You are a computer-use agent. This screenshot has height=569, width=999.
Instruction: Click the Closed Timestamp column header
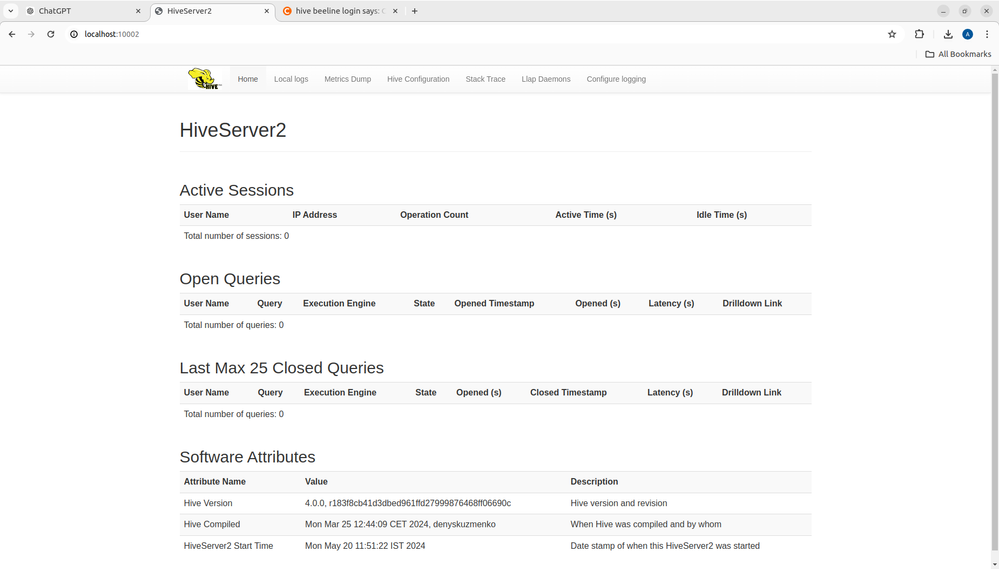click(x=568, y=393)
